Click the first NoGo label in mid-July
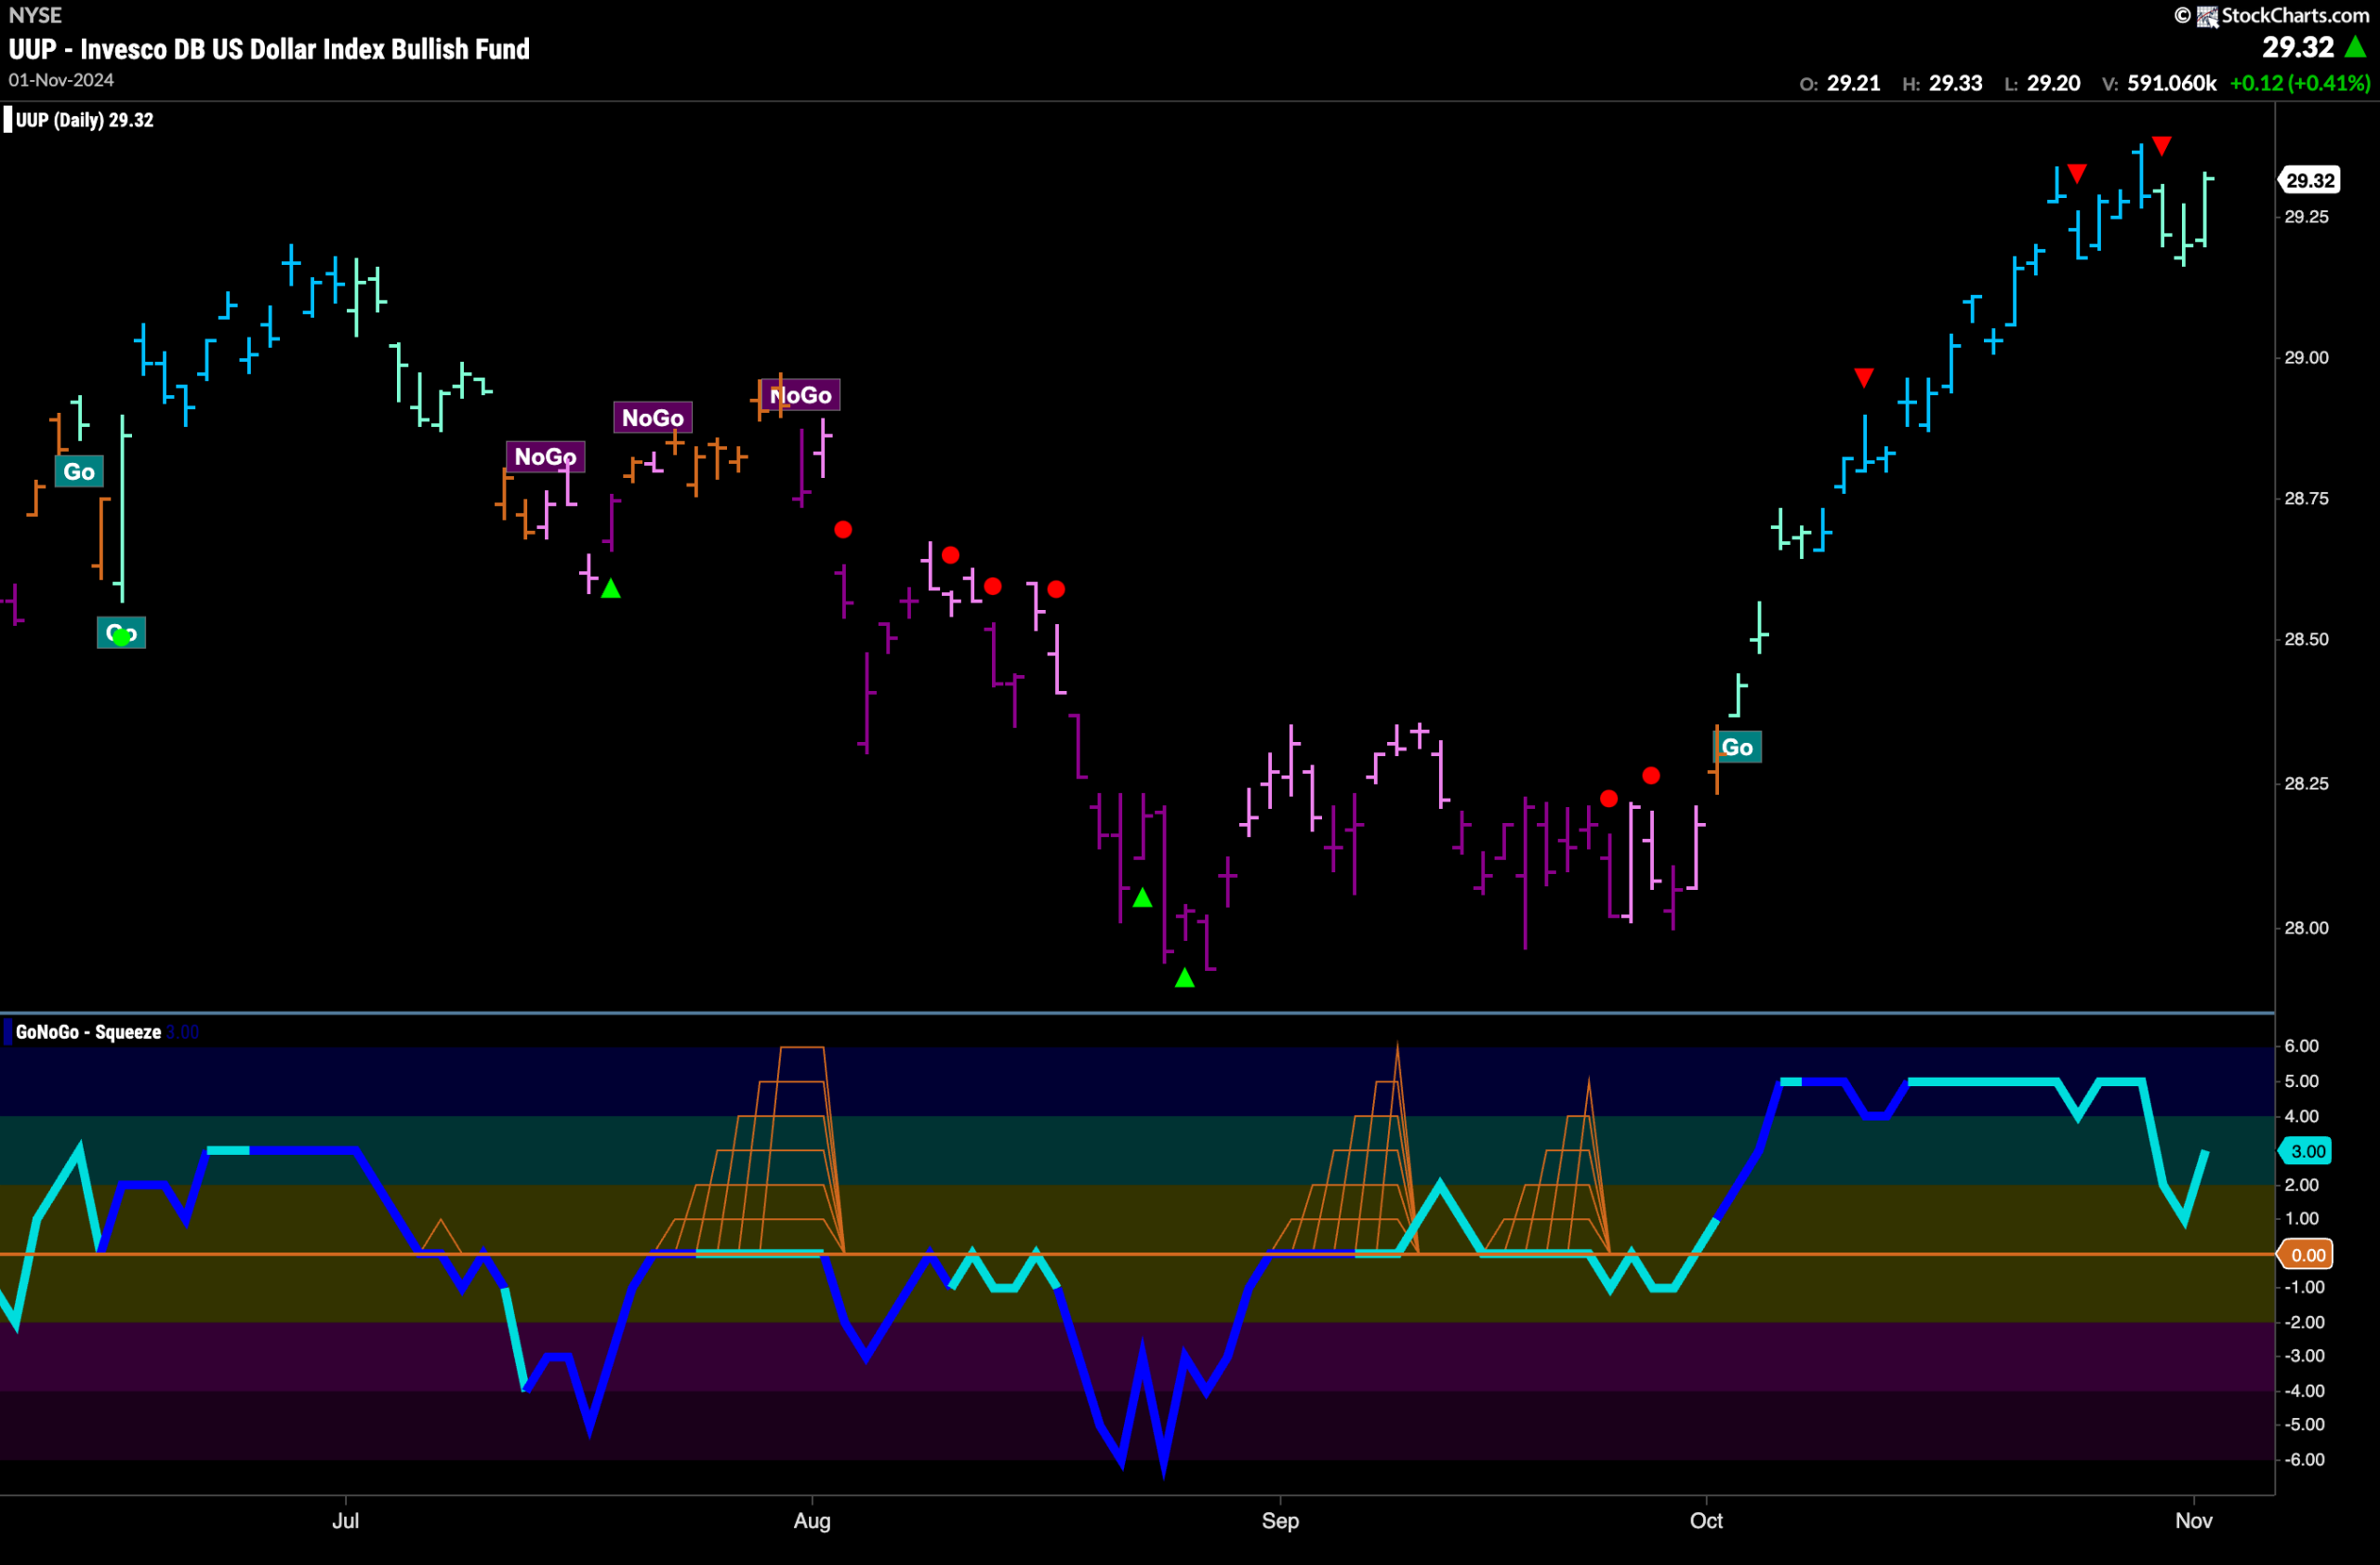This screenshot has height=1565, width=2380. 545,457
